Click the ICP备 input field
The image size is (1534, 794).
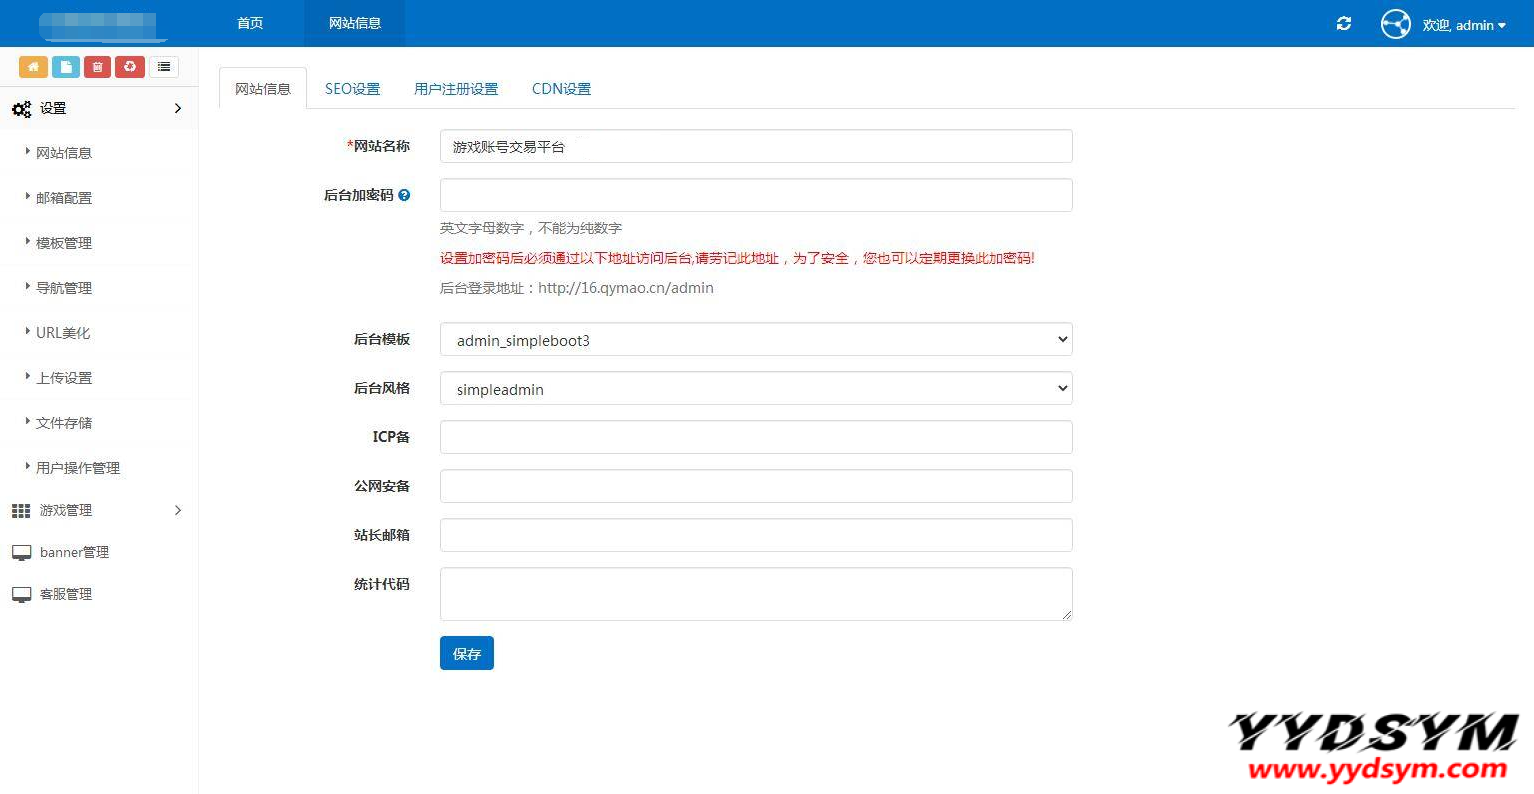(x=755, y=437)
